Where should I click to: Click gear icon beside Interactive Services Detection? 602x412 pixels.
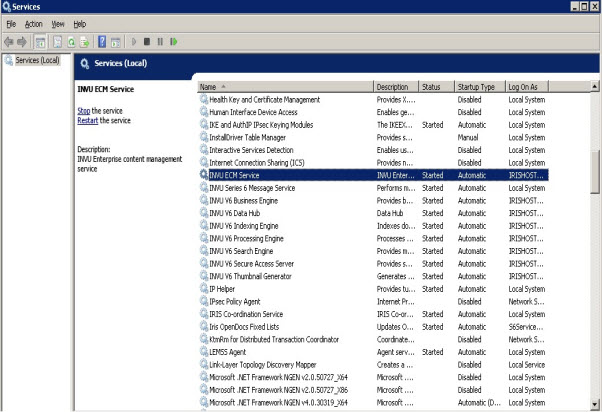(204, 149)
